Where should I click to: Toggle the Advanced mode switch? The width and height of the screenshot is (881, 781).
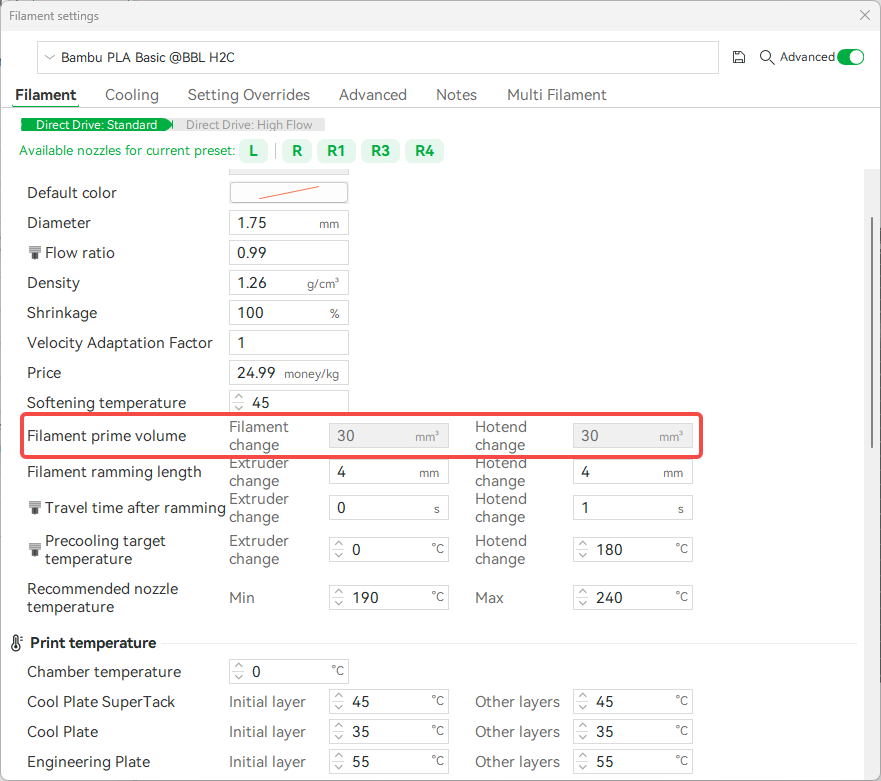(x=851, y=57)
